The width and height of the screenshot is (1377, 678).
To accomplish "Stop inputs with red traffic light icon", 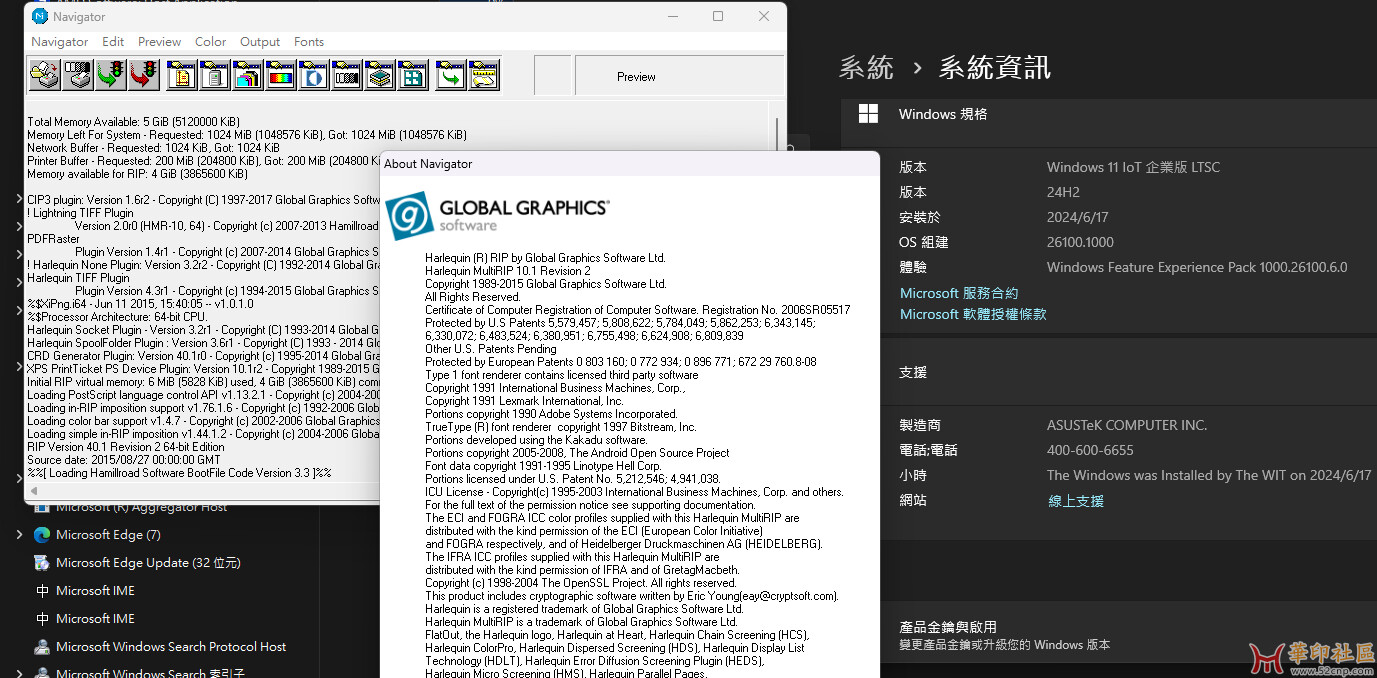I will click(x=144, y=75).
